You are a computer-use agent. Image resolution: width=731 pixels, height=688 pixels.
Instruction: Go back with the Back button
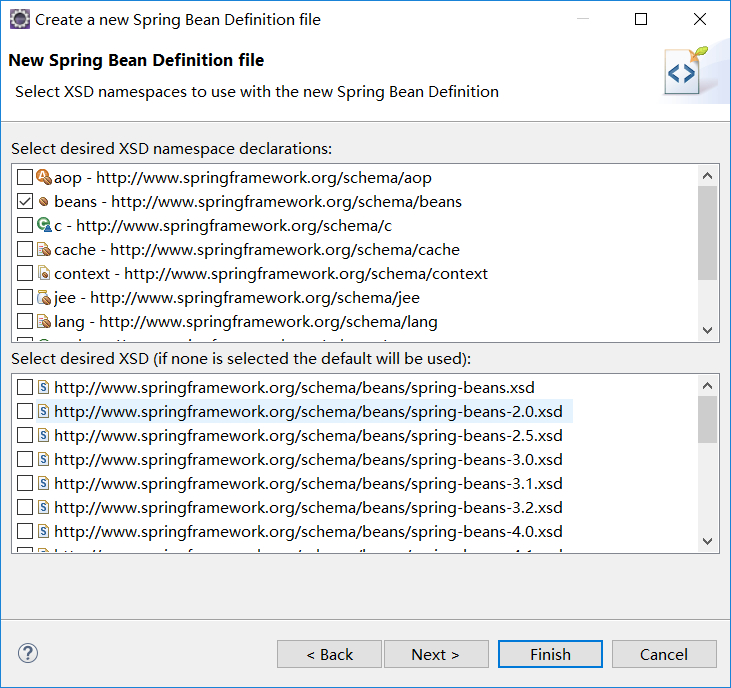pos(329,654)
